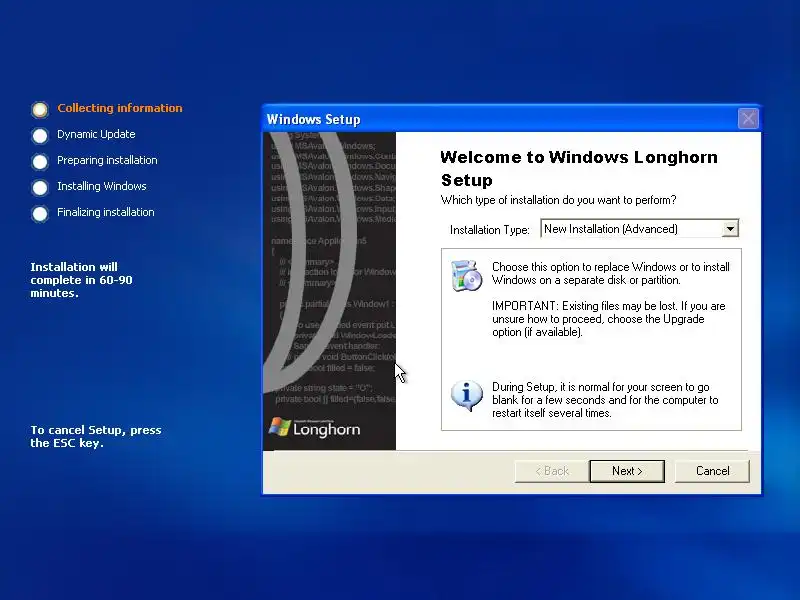Click 'During Setup, it is normal' note text
Screen dimensions: 800x600
pos(605,400)
